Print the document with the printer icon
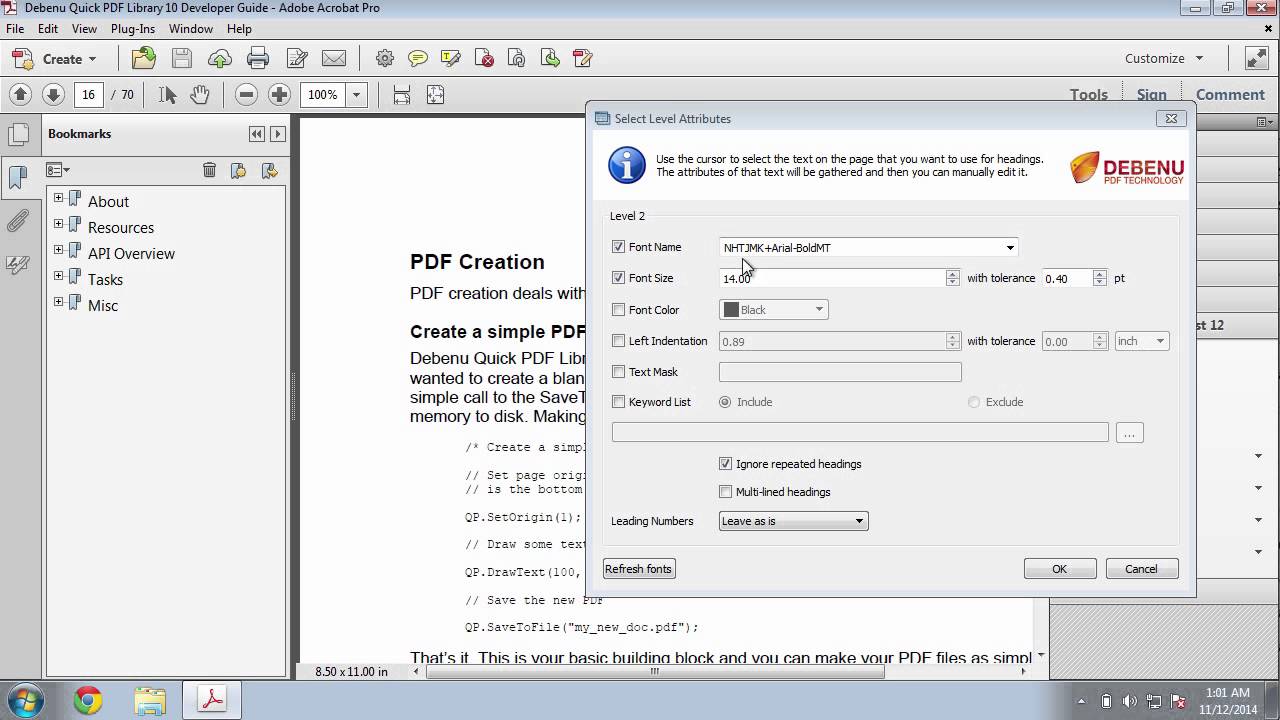The image size is (1280, 720). pos(258,58)
